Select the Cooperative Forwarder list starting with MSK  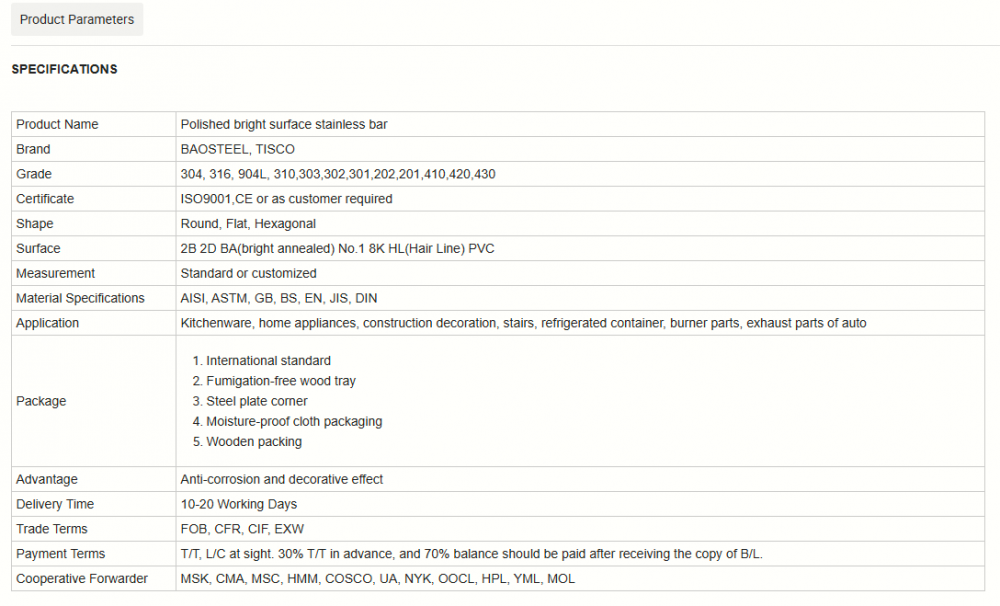coord(377,579)
